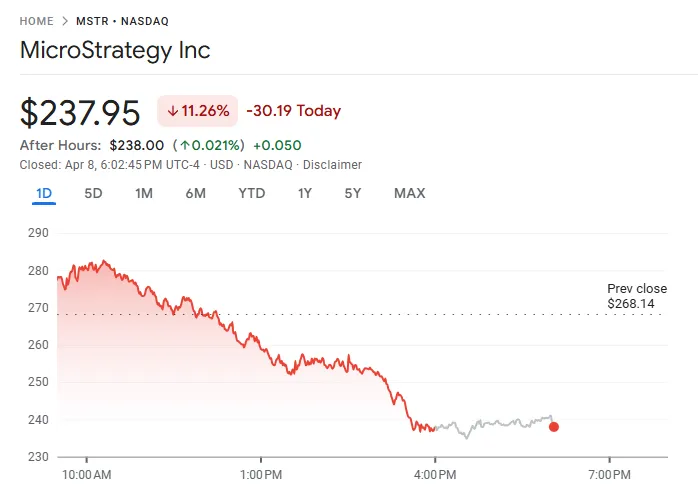Click the green after-hours up arrow
The width and height of the screenshot is (698, 497).
185,145
